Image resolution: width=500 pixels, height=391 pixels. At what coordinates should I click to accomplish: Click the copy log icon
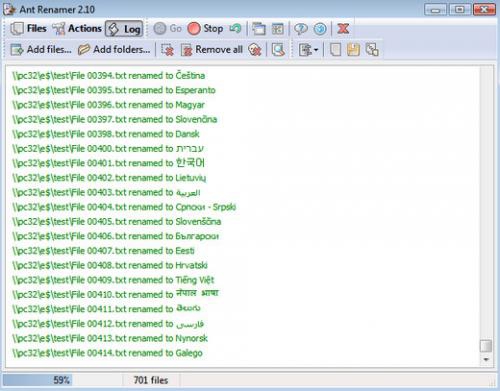[372, 50]
